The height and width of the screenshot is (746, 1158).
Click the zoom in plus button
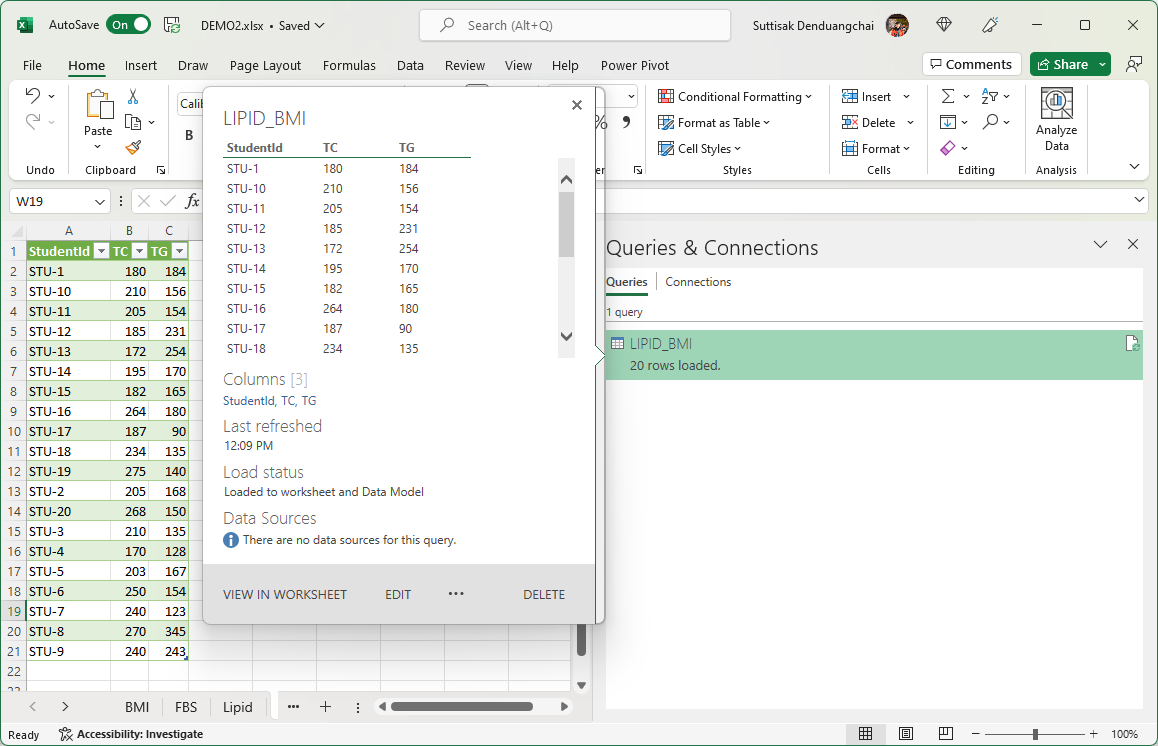[1094, 733]
